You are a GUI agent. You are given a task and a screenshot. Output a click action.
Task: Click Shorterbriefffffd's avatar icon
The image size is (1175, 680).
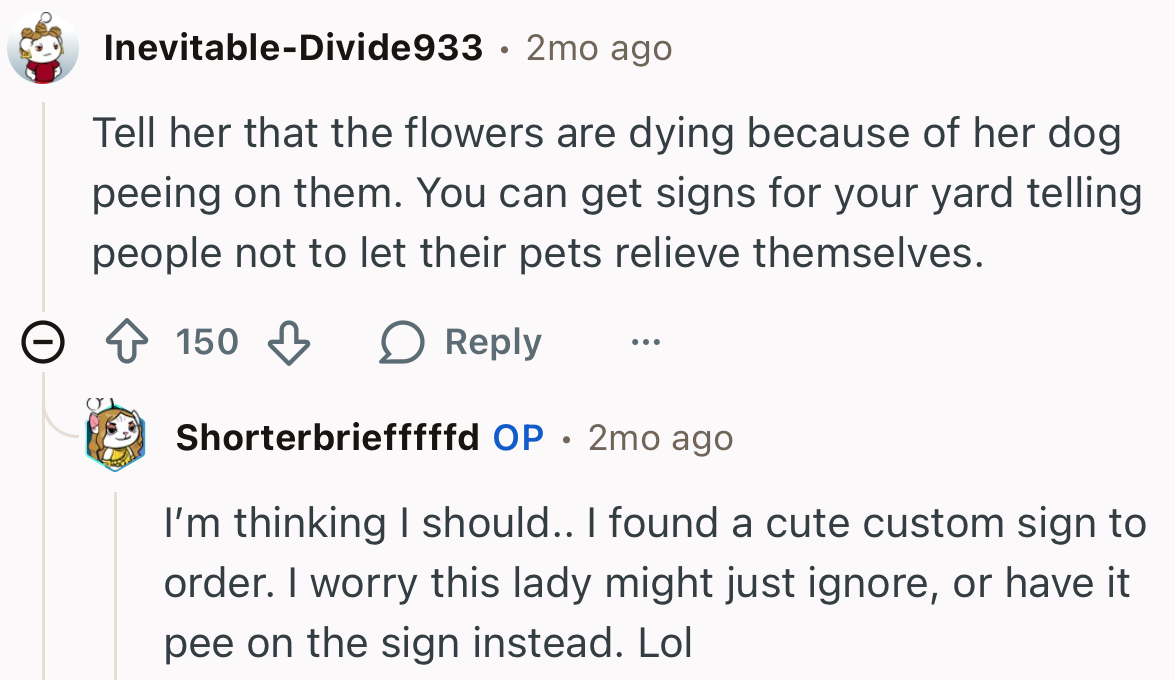pos(115,435)
